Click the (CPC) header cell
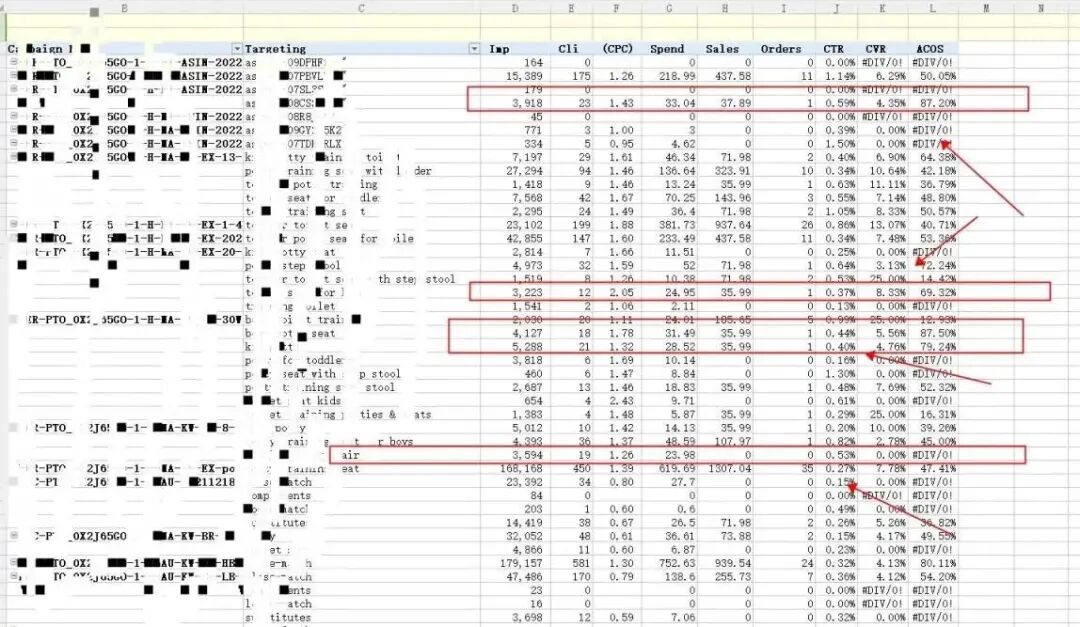Viewport: 1080px width, 627px height. pyautogui.click(x=617, y=49)
